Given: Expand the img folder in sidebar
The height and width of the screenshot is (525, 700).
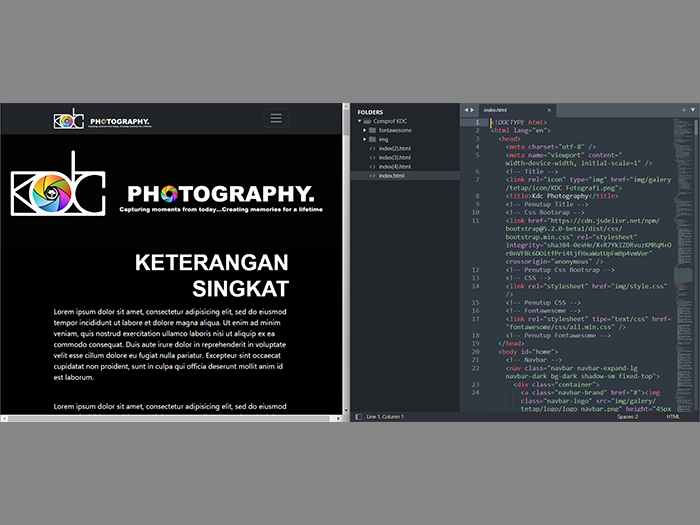Looking at the screenshot, I should click(x=365, y=139).
